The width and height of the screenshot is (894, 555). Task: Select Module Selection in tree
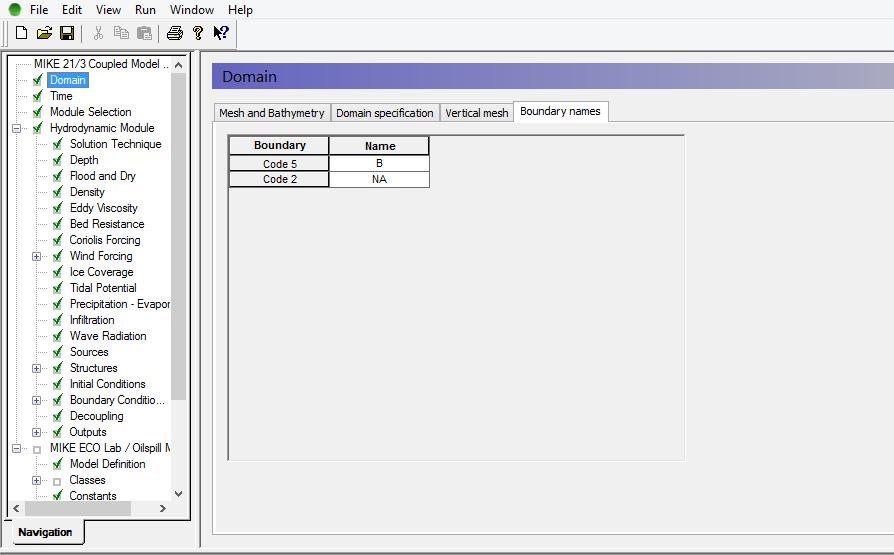91,112
